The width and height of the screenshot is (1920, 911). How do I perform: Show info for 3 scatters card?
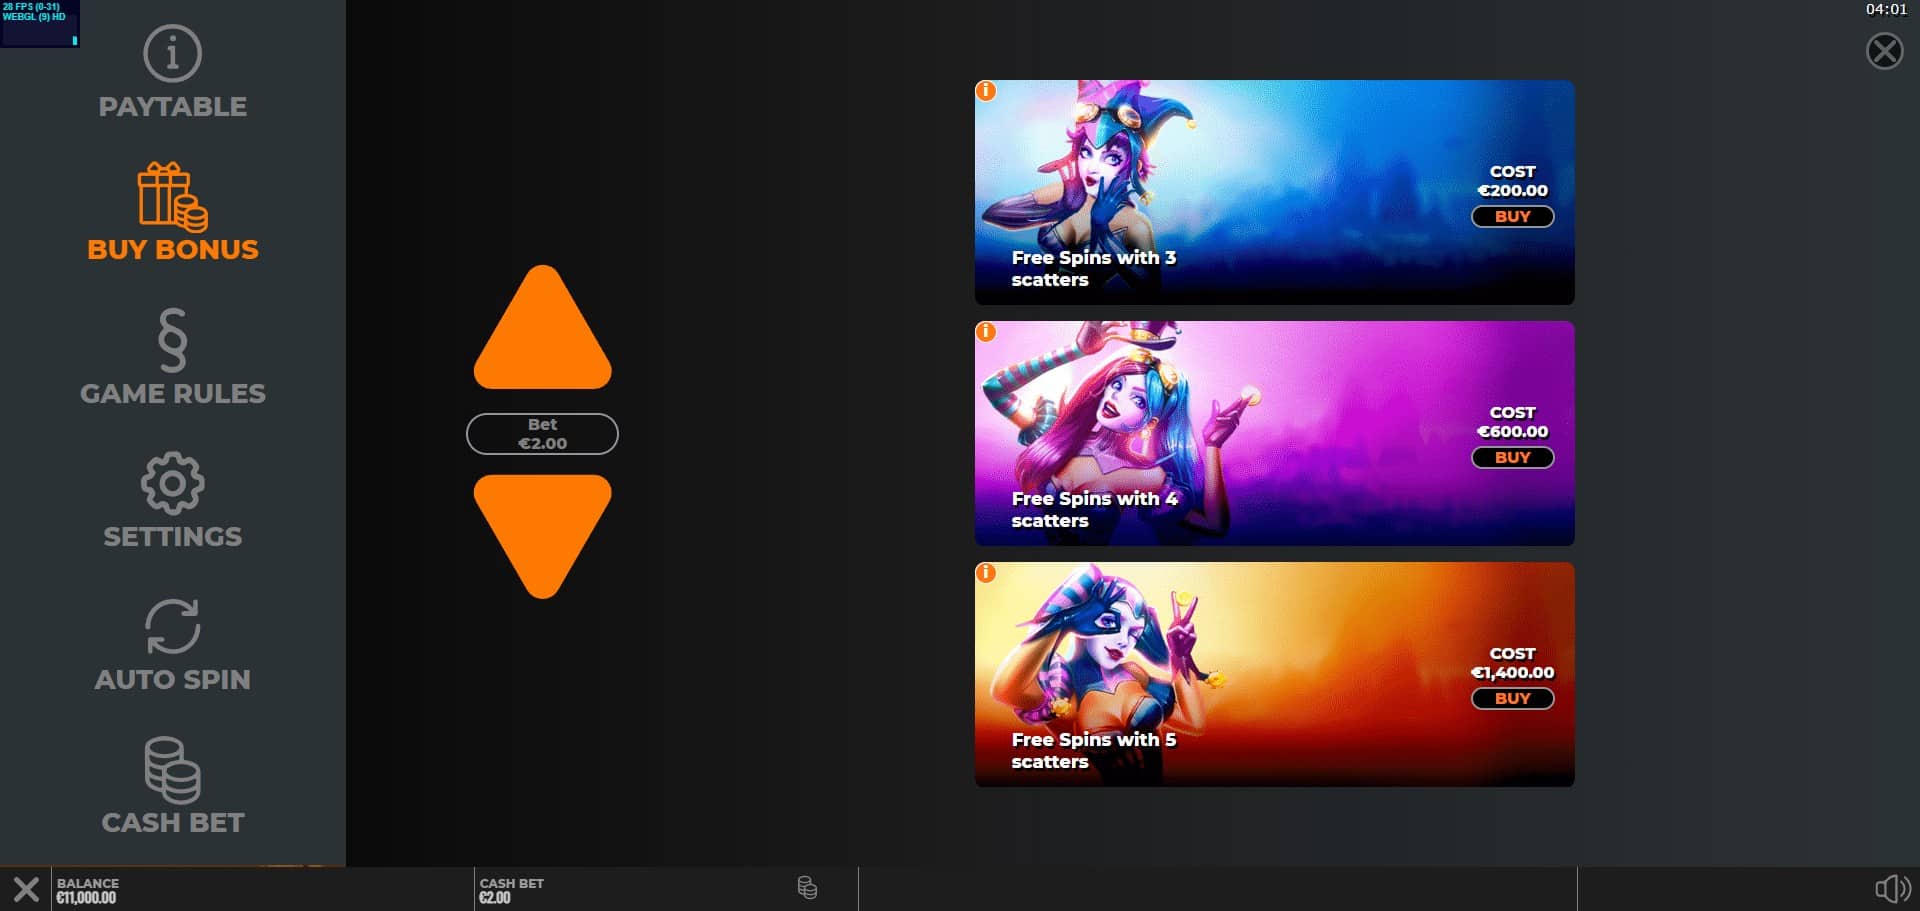986,91
